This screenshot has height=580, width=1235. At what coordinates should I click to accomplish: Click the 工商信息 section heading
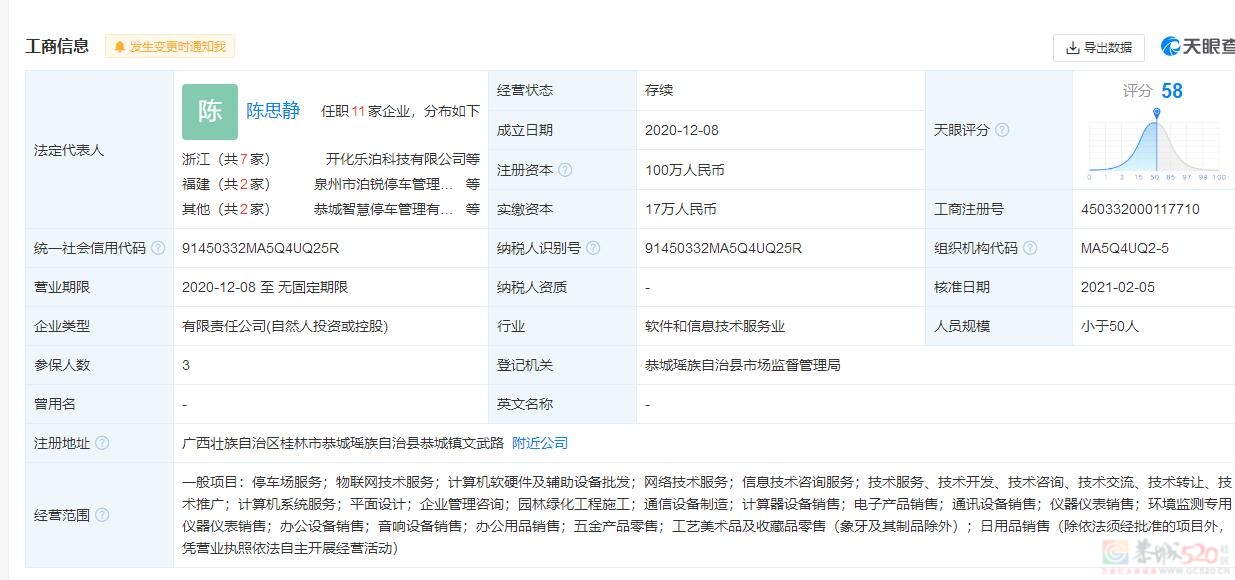click(57, 46)
